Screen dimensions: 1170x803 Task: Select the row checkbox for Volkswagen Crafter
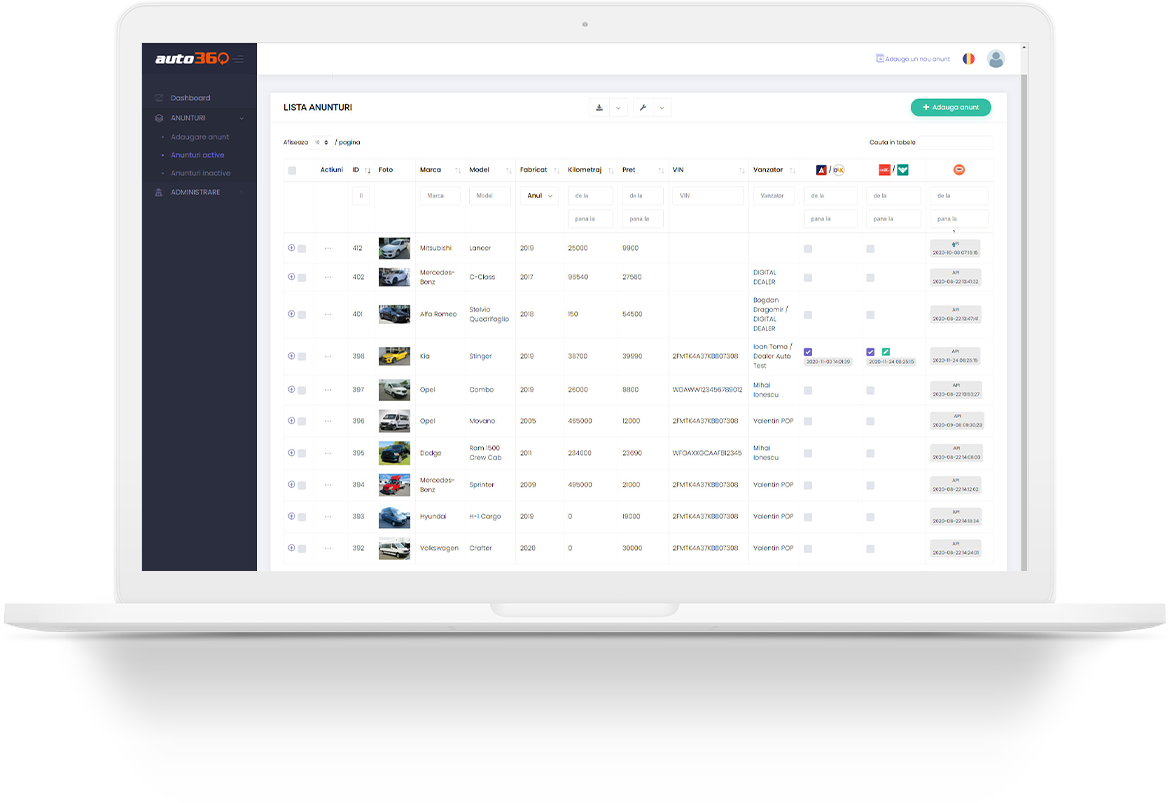point(301,549)
